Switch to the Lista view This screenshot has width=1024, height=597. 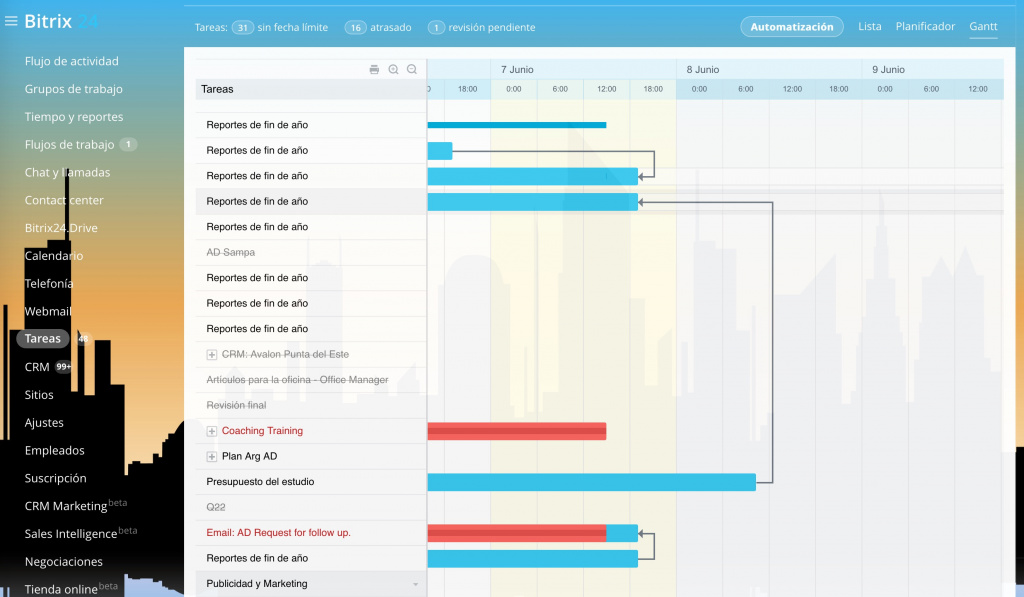point(870,27)
